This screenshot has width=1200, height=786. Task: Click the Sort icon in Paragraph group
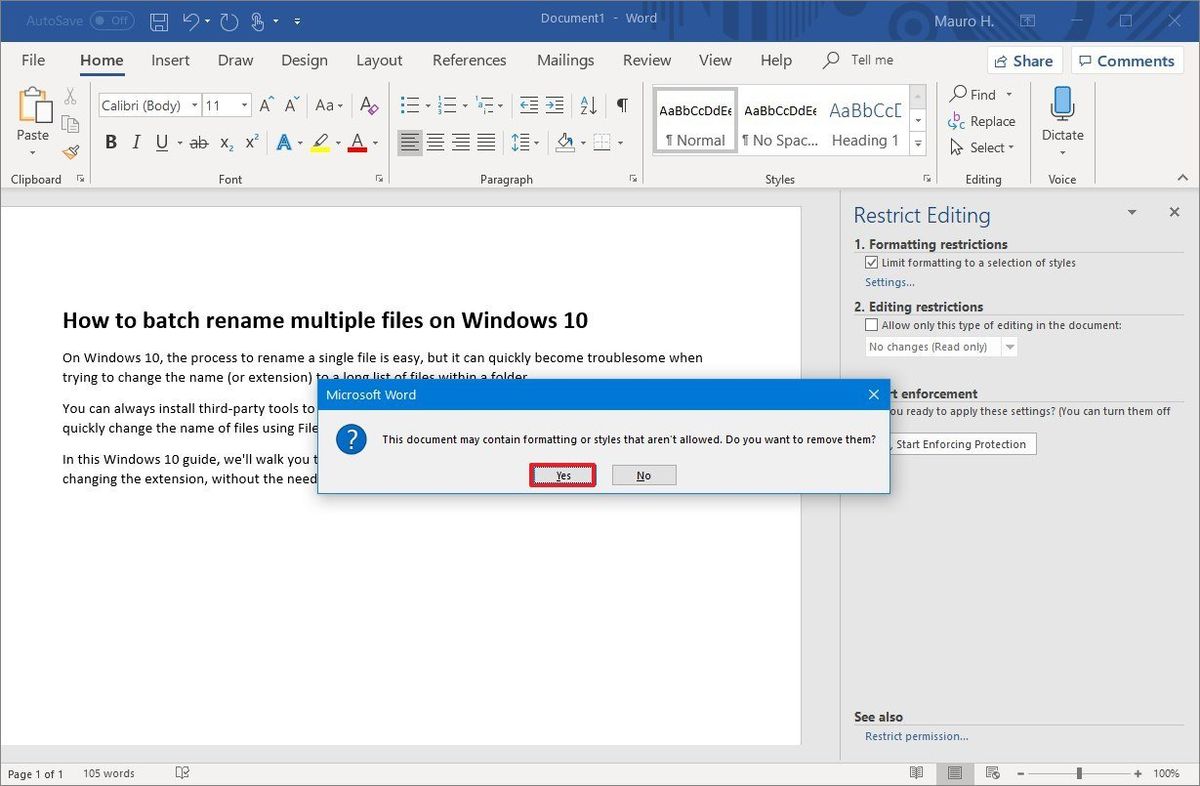(588, 104)
